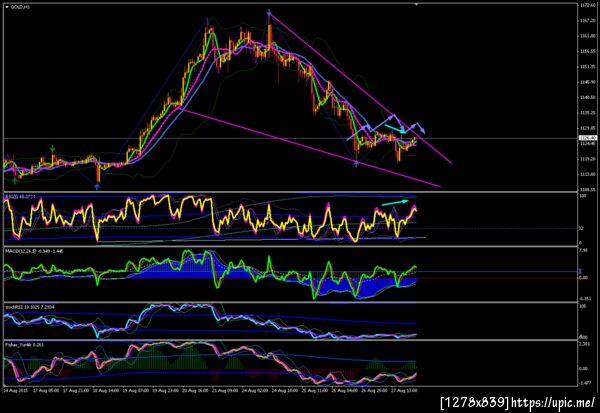Click the GOLD,H1 chart title label
This screenshot has height=413, width=600.
point(20,7)
